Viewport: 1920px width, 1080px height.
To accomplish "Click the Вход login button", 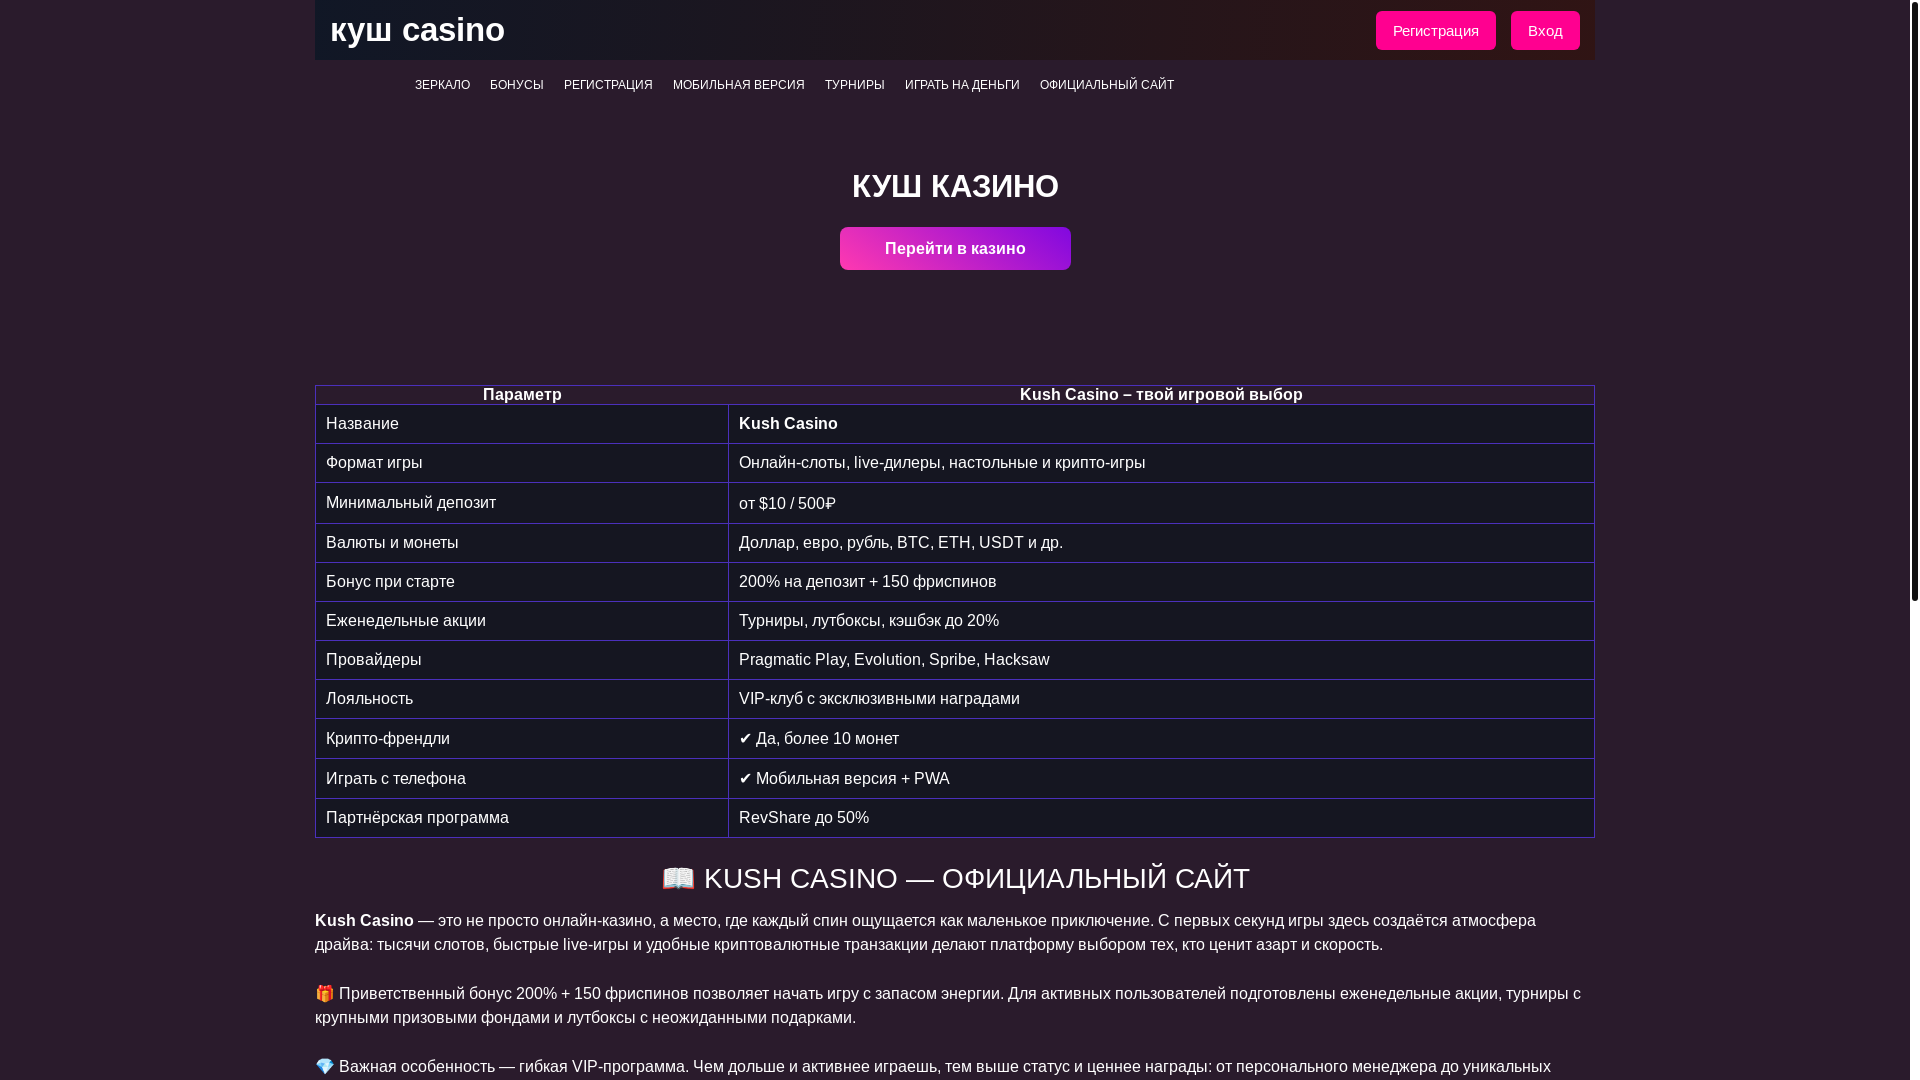I will click(x=1545, y=30).
